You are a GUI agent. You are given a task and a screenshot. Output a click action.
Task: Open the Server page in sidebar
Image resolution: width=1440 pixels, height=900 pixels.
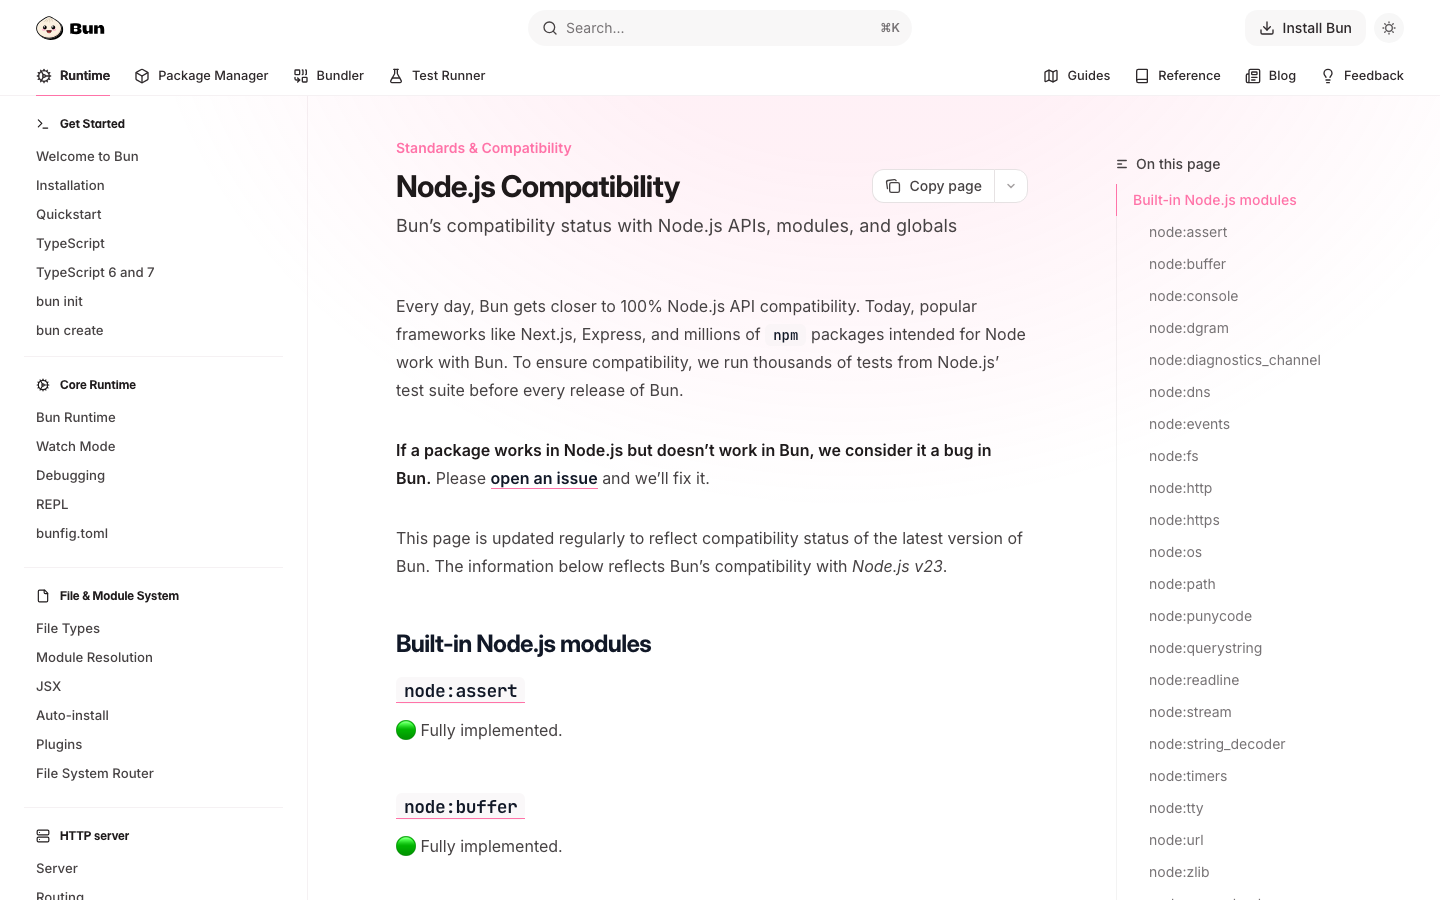[x=57, y=868]
